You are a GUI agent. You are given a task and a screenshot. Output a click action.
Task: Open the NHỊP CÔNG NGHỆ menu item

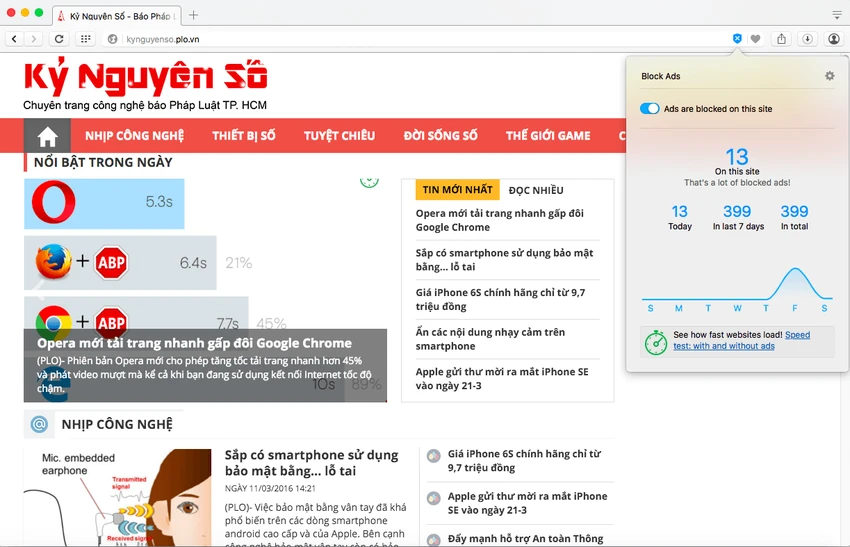point(134,136)
